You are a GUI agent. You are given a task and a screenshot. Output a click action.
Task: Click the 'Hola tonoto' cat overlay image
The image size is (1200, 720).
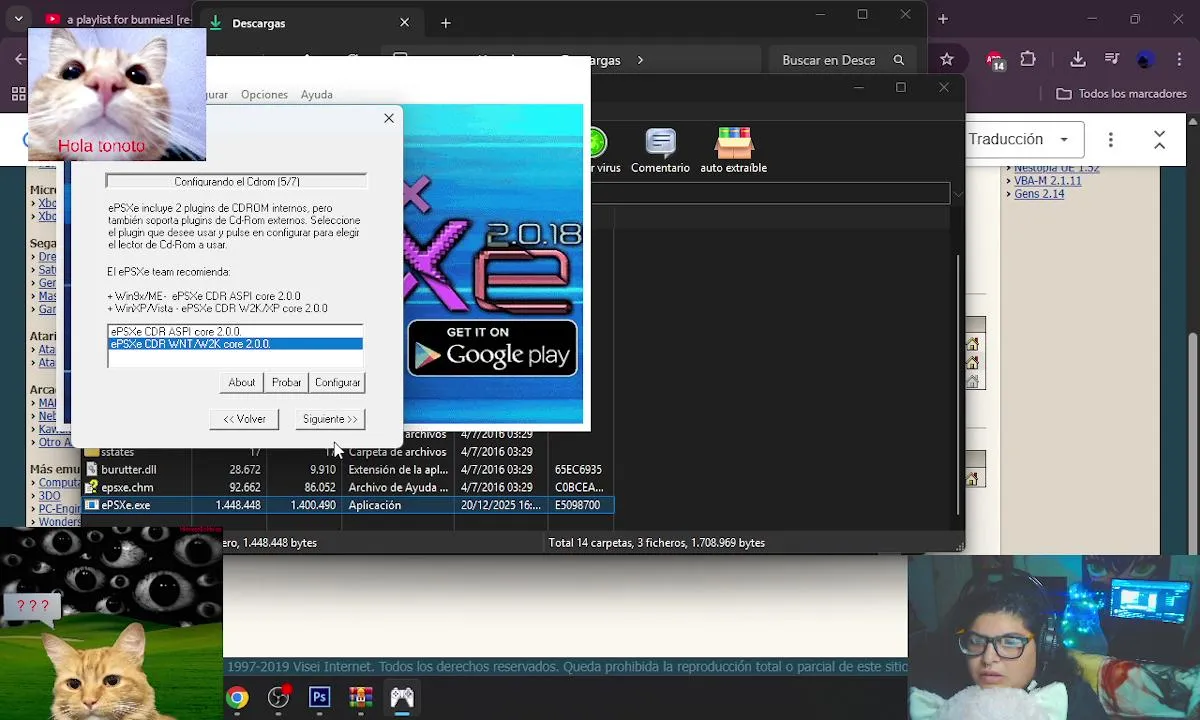pos(117,94)
